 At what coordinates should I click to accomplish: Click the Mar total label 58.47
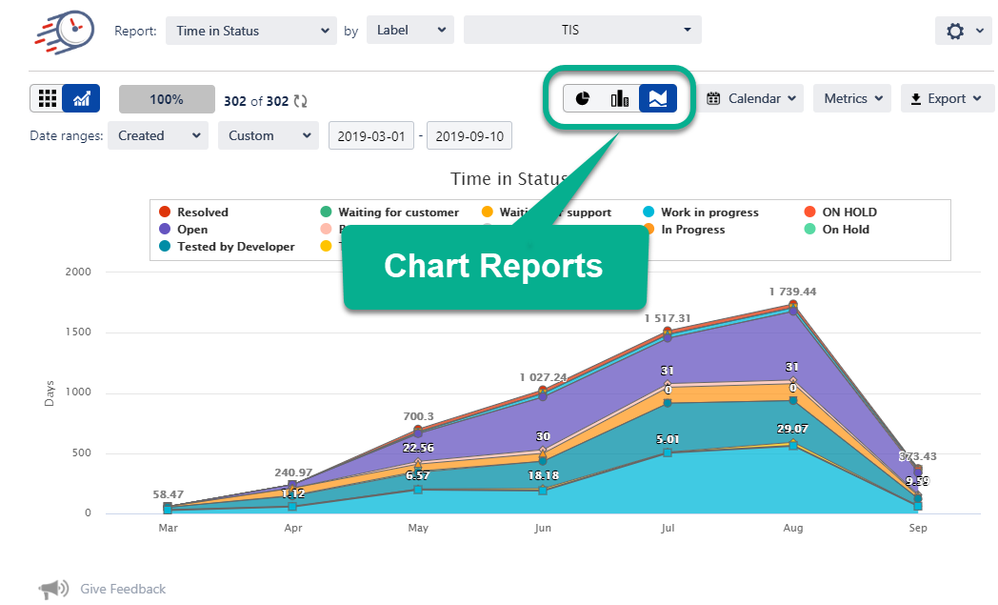tap(168, 494)
